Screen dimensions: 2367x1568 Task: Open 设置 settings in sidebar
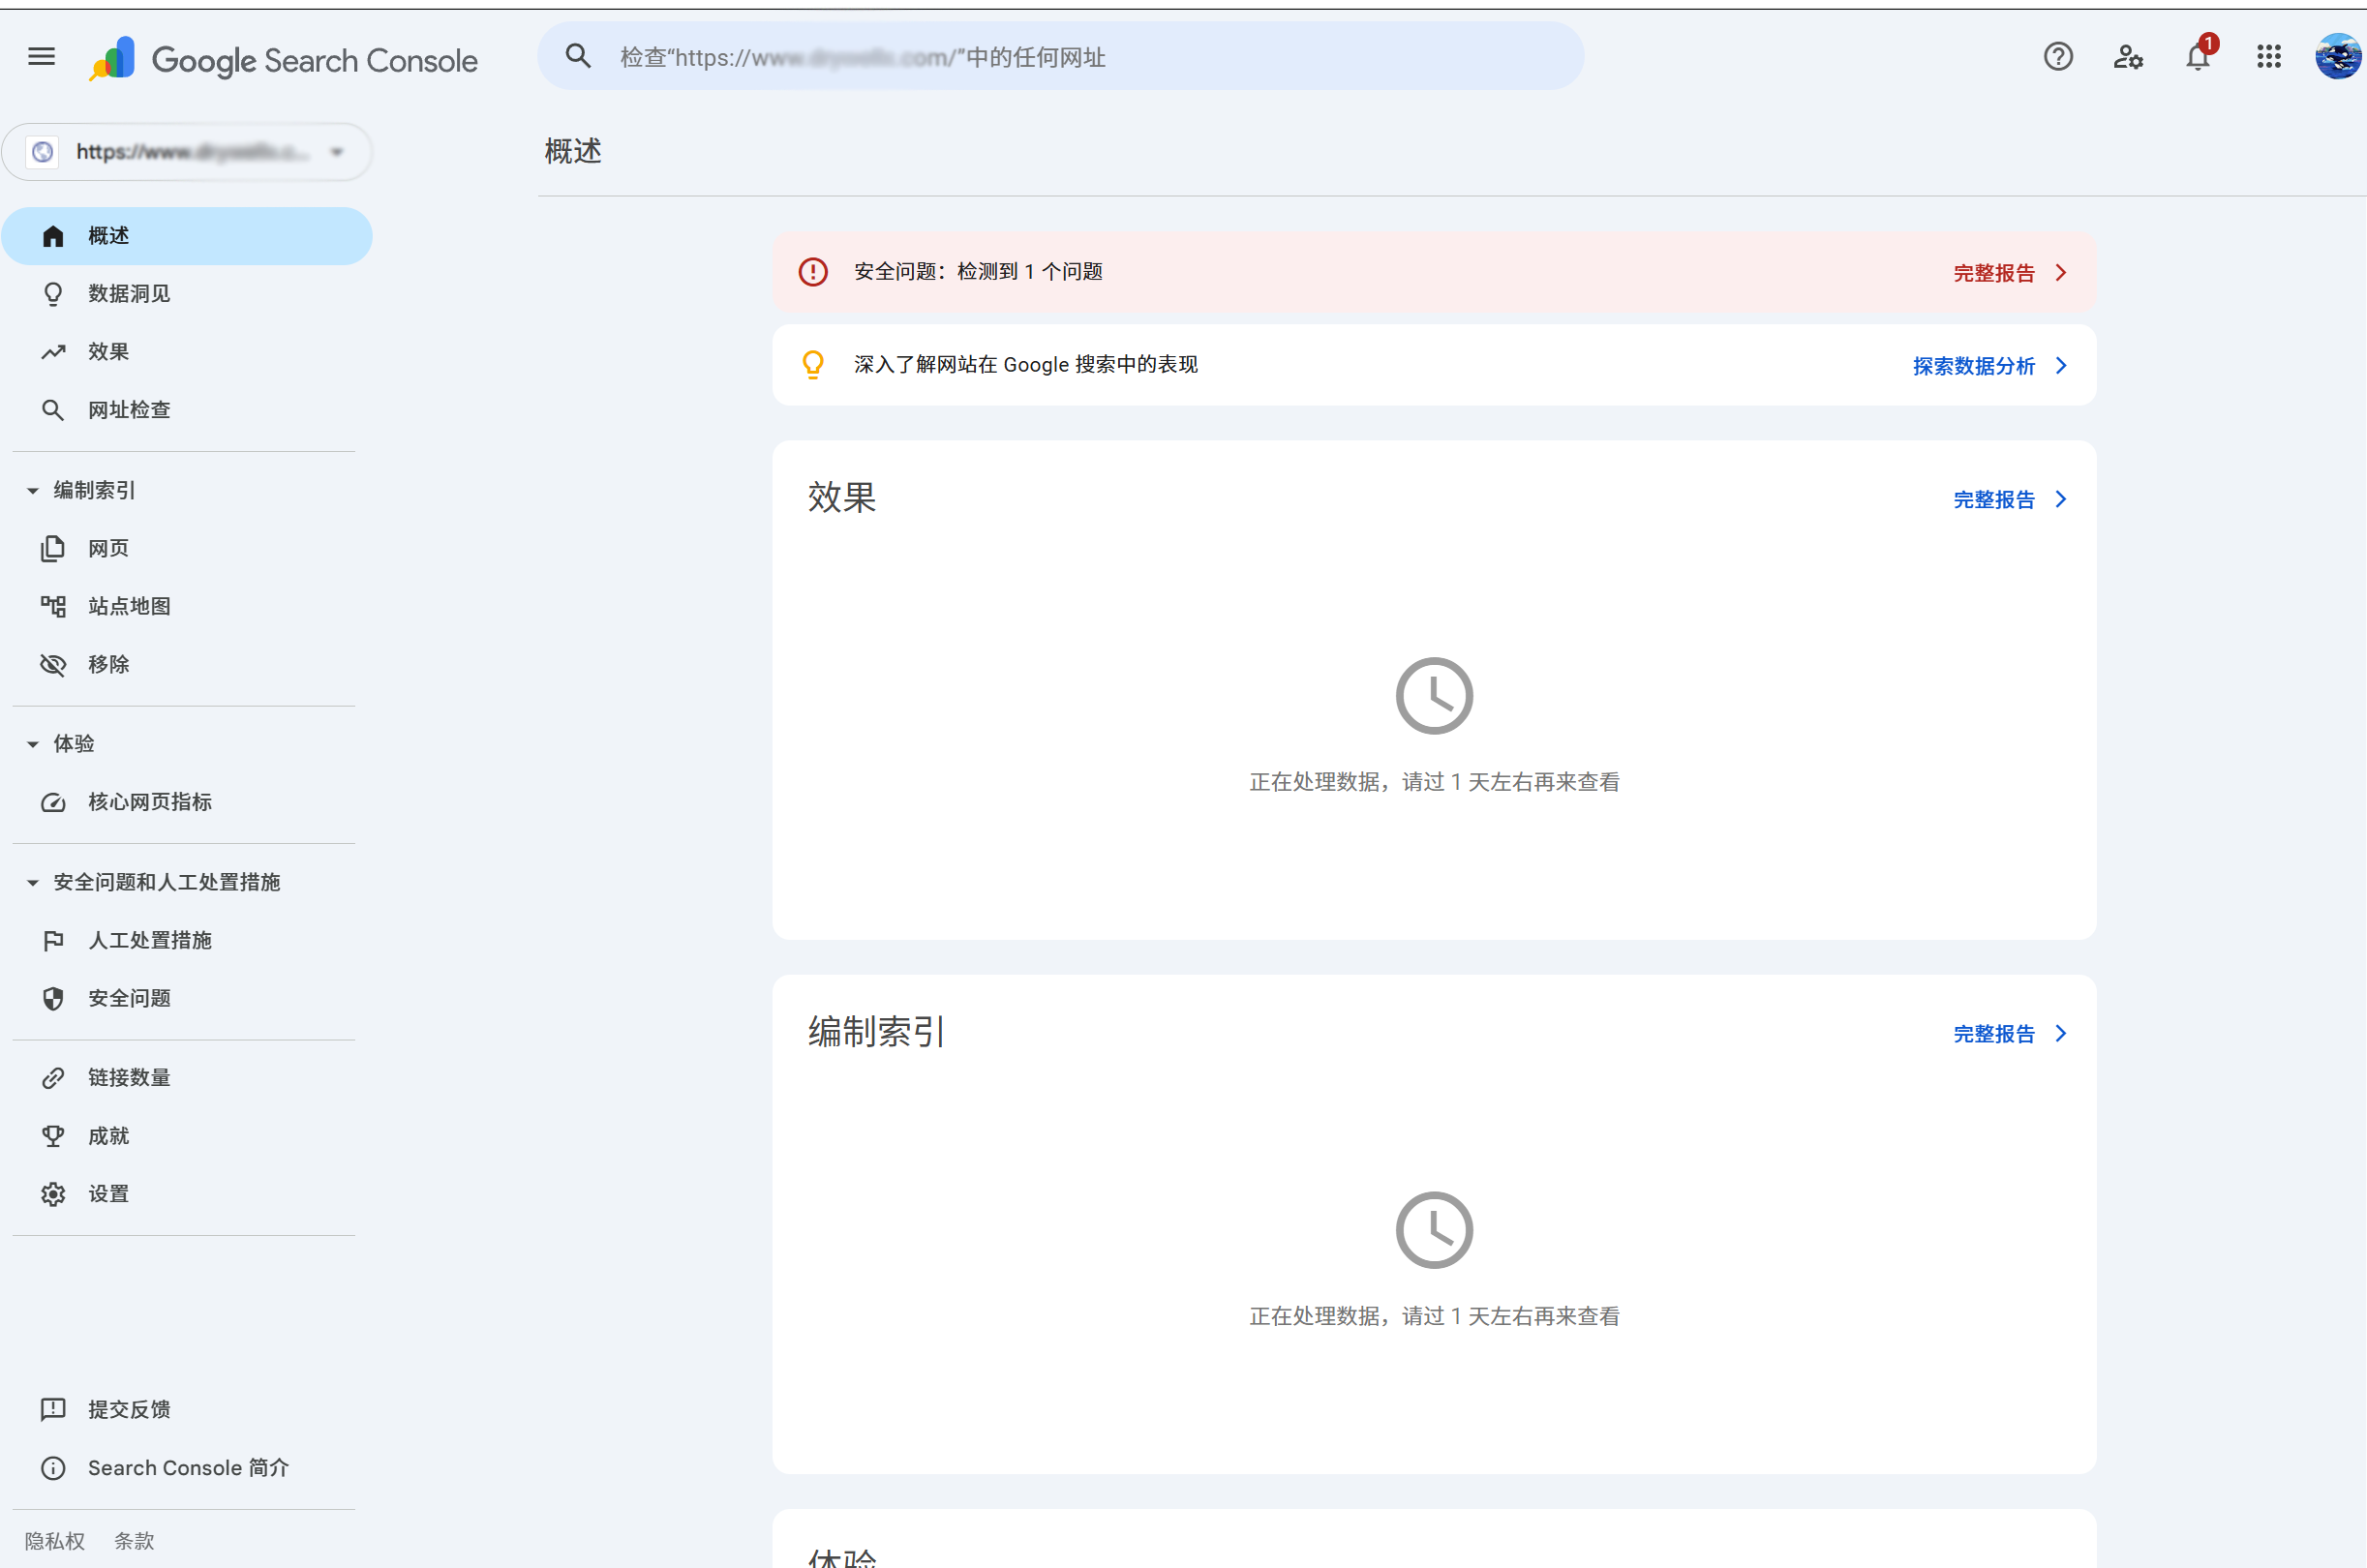tap(108, 1194)
